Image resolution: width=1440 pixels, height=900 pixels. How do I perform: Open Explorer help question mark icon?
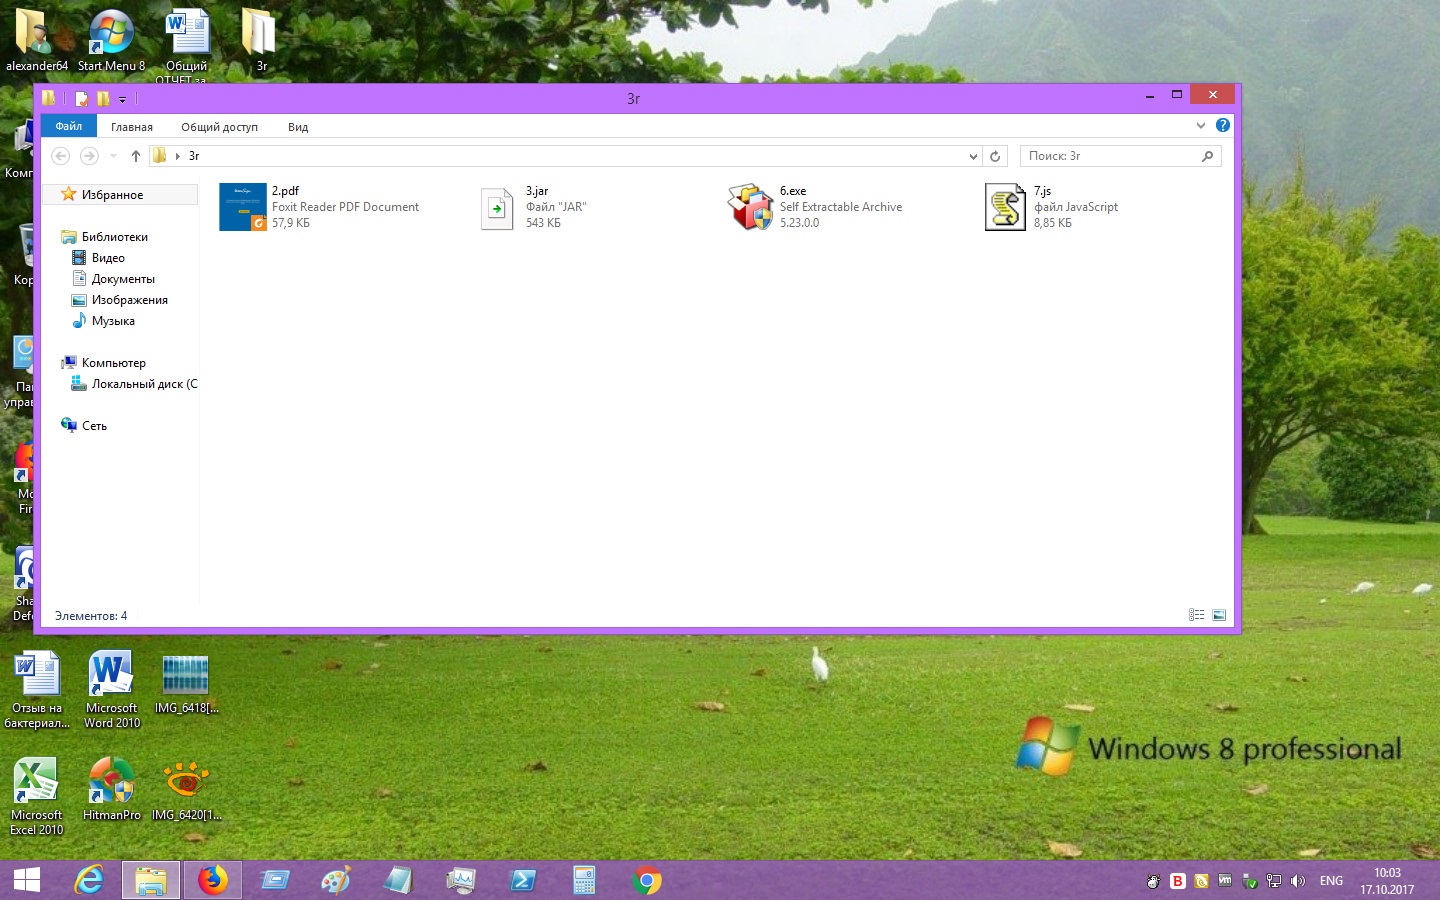click(1222, 126)
